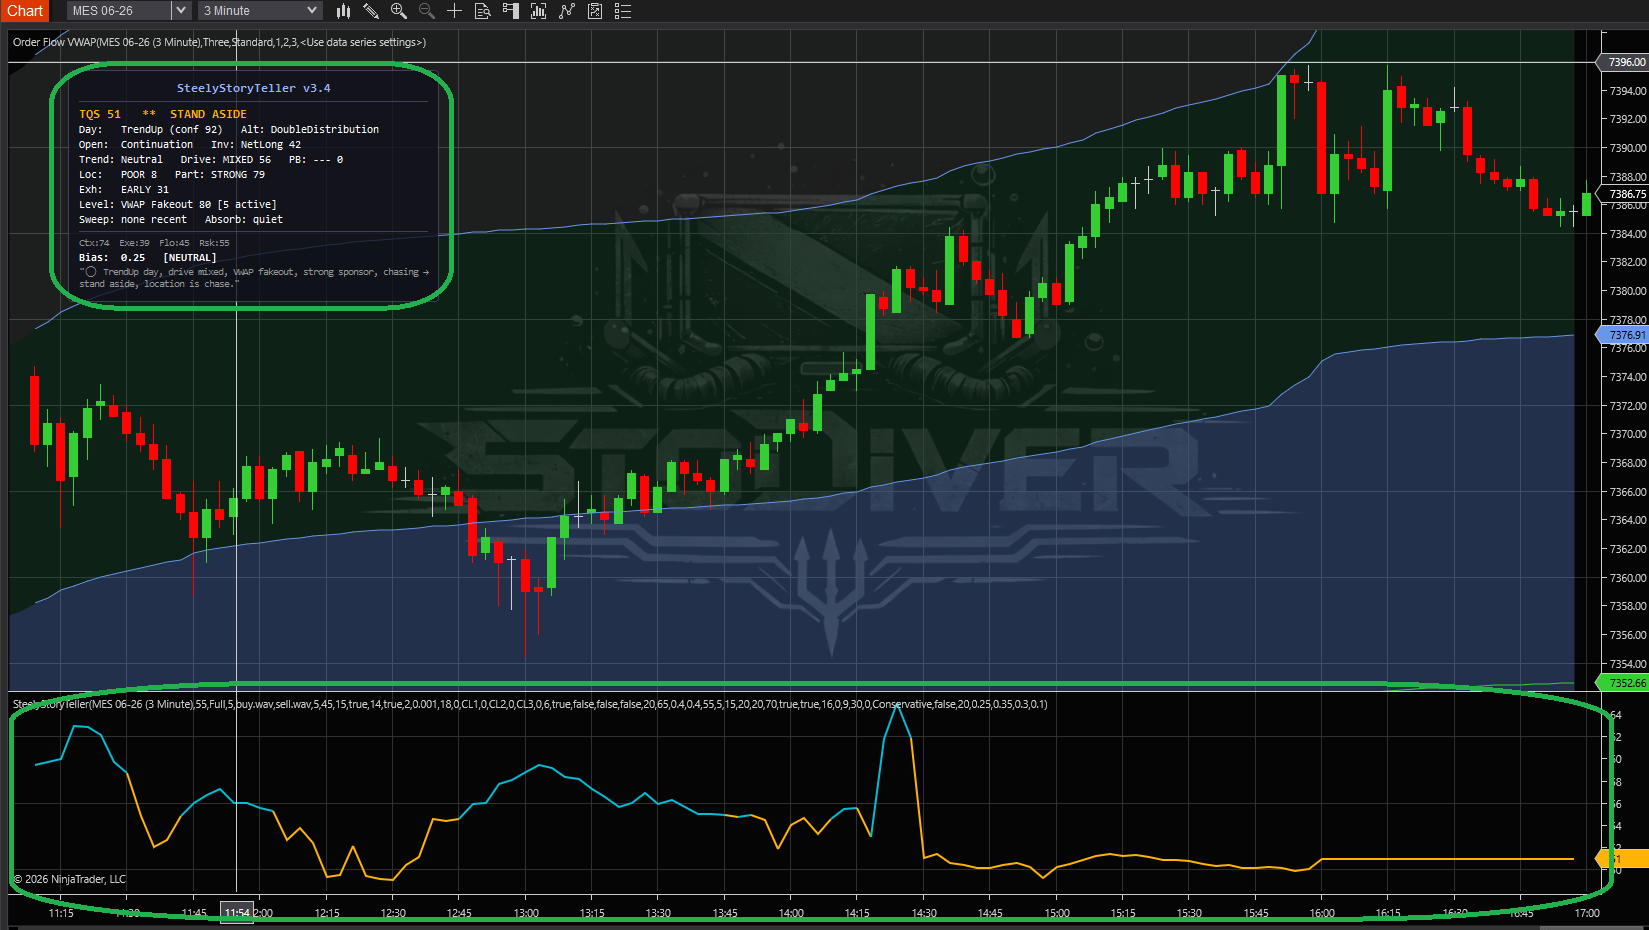Click the Absorb: quiet text
The image size is (1649, 930).
244,220
